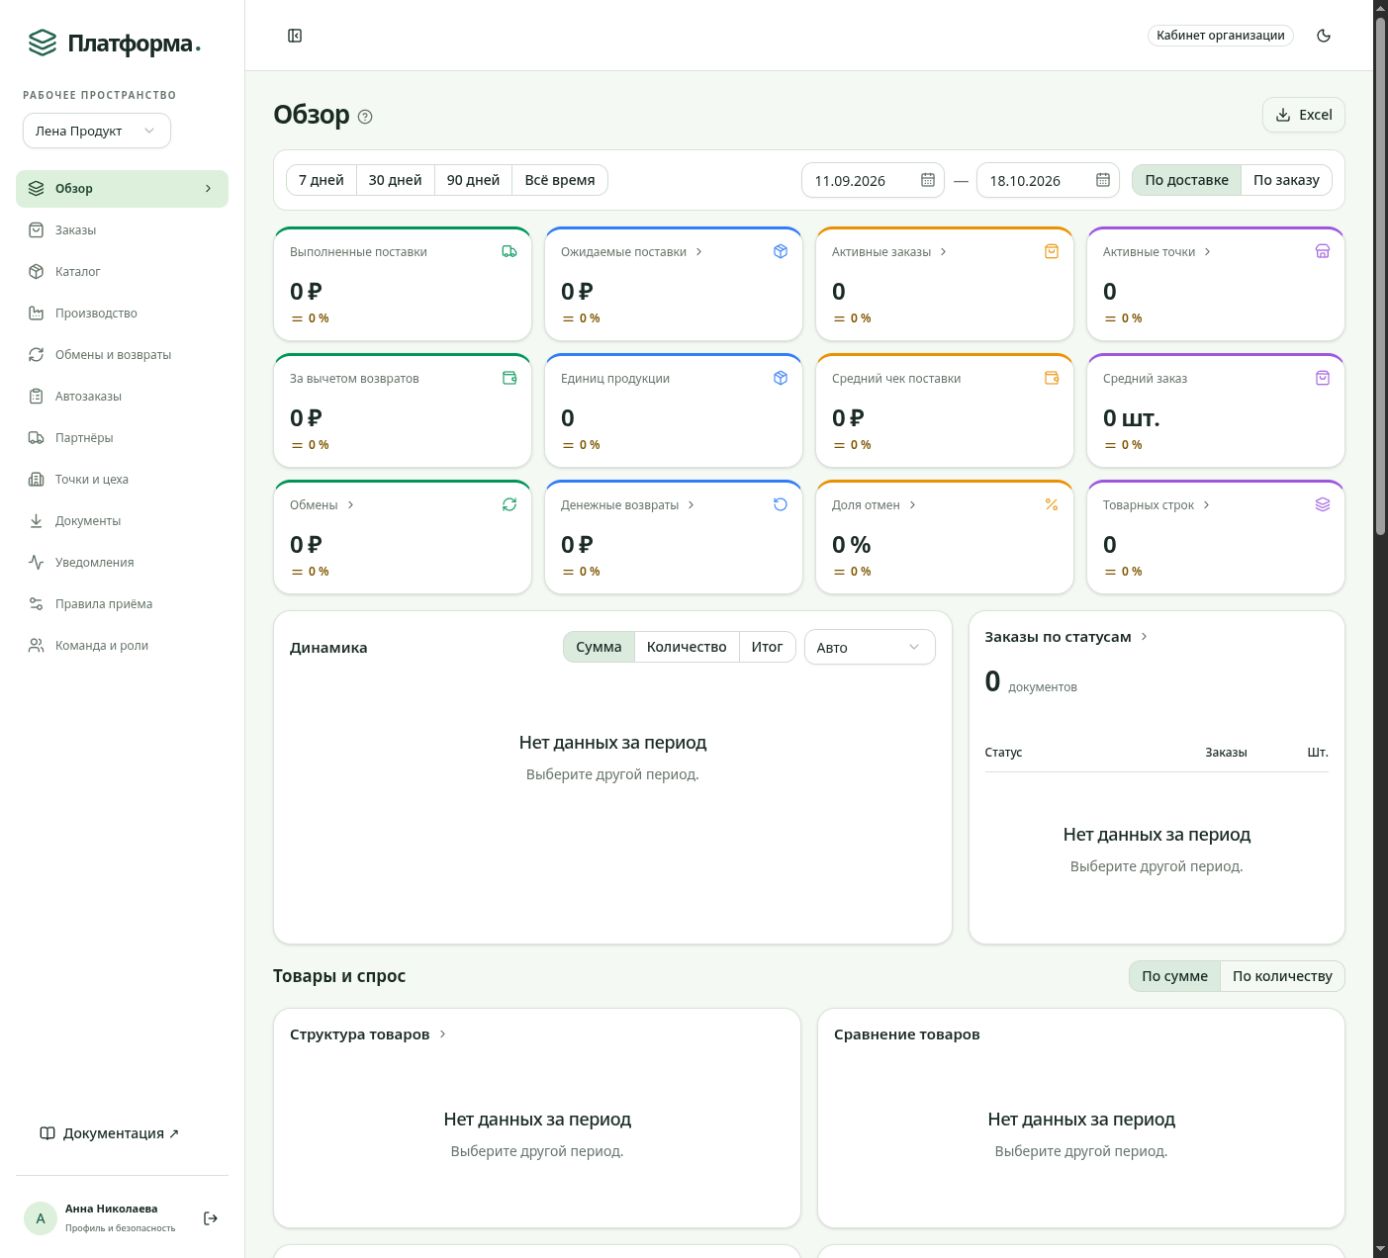Image resolution: width=1388 pixels, height=1258 pixels.
Task: Click undo icon on Денежные возвраты card
Action: (780, 505)
